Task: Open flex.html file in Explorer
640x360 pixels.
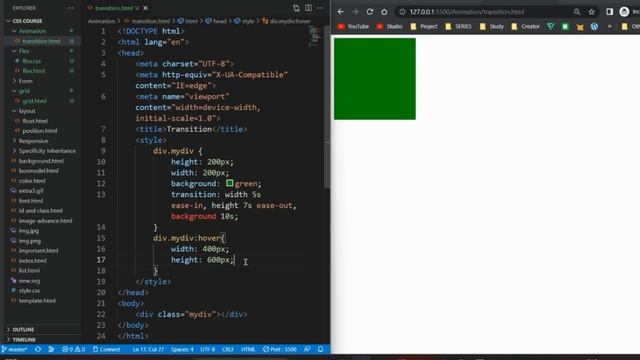Action: 34,71
